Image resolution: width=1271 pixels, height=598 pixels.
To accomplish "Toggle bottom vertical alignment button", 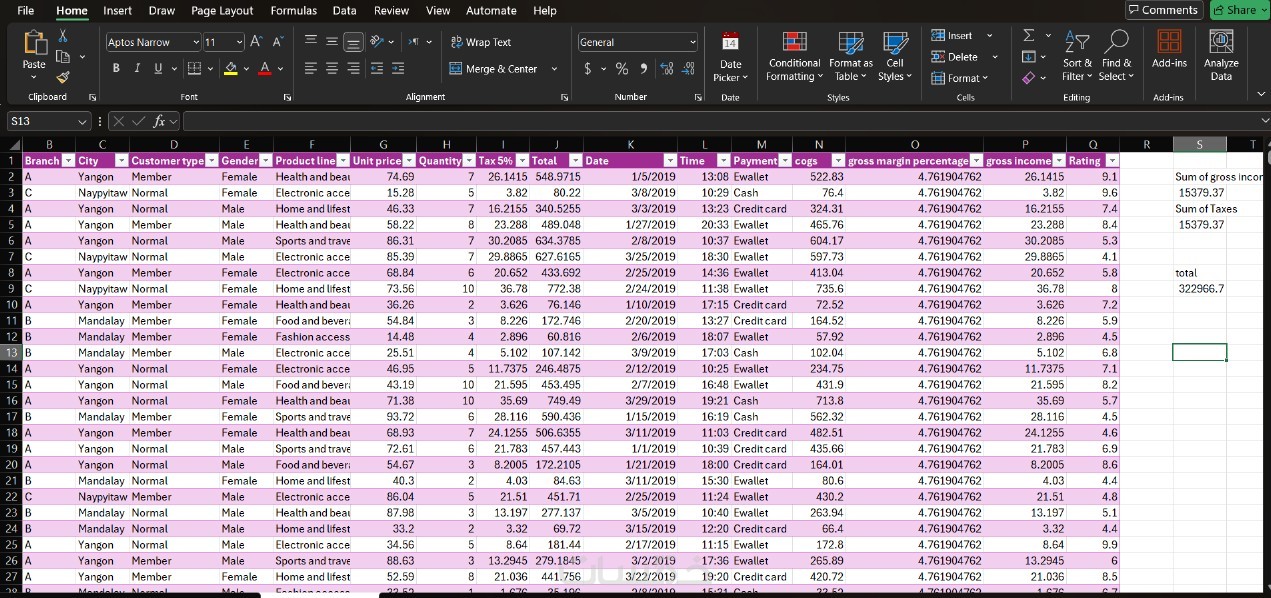I will (x=353, y=42).
